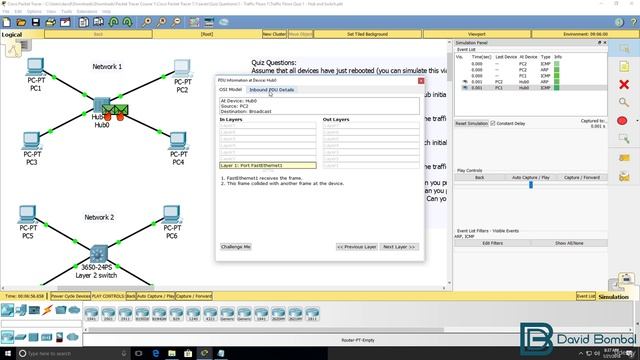Toggle visibility eye for PC2 Hub0 ARP event
This screenshot has width=640, height=360.
(464, 82)
